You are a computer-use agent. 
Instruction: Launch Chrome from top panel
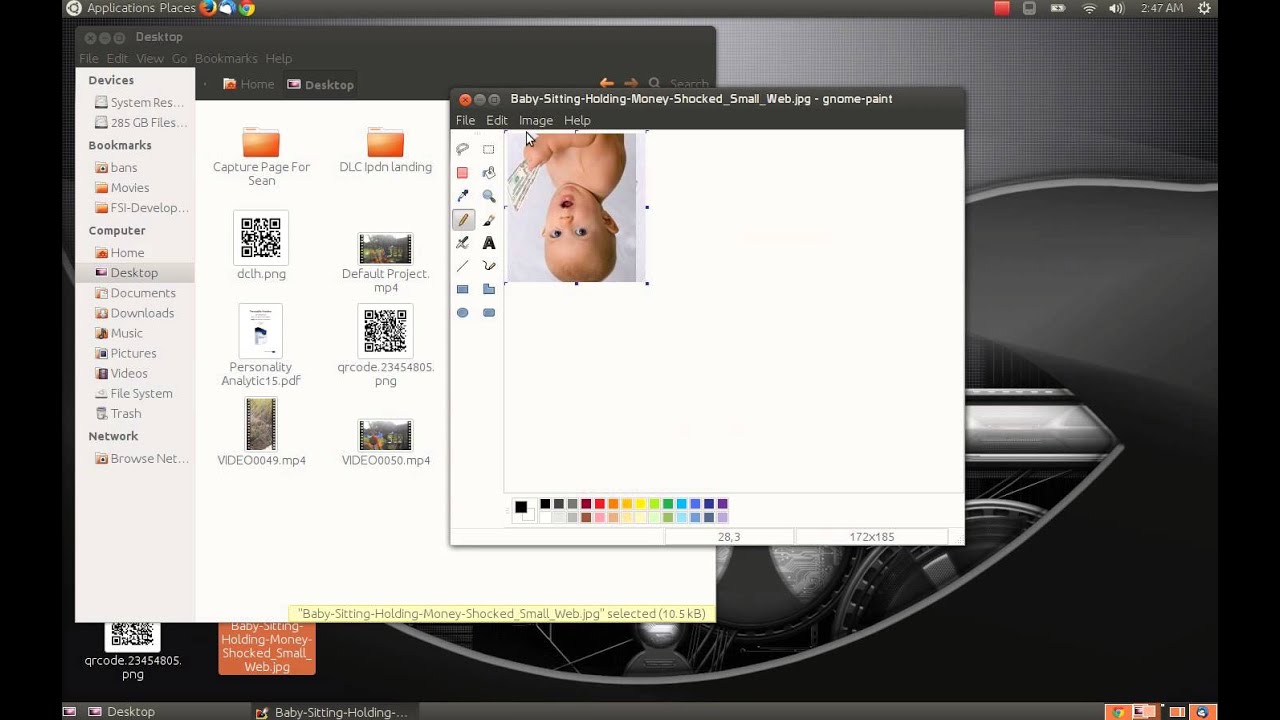(246, 8)
